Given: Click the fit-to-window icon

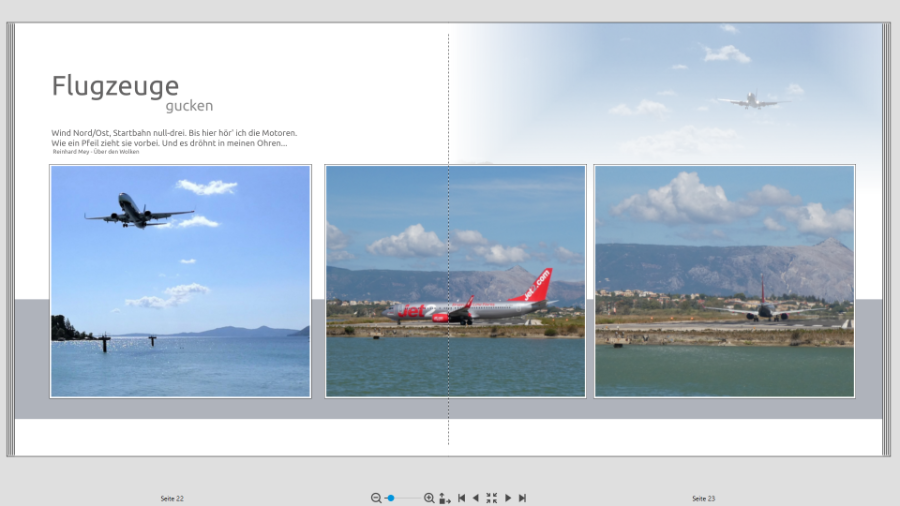Looking at the screenshot, I should click(491, 498).
